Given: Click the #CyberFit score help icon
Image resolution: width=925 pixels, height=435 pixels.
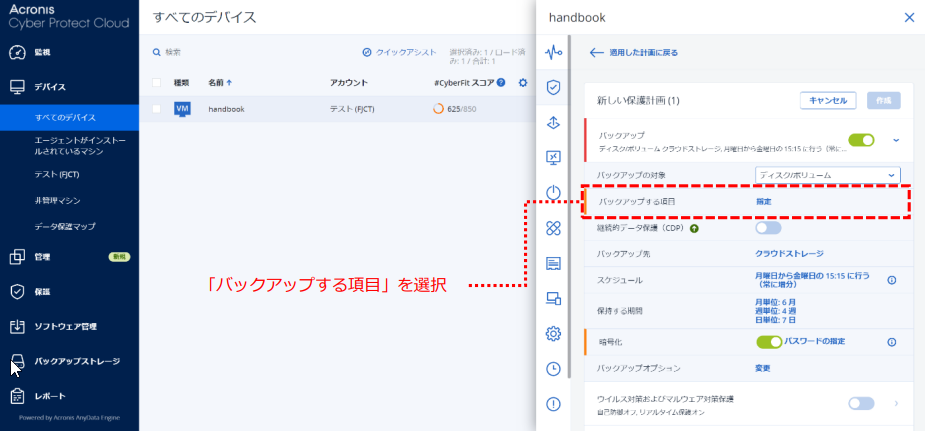Looking at the screenshot, I should [501, 82].
